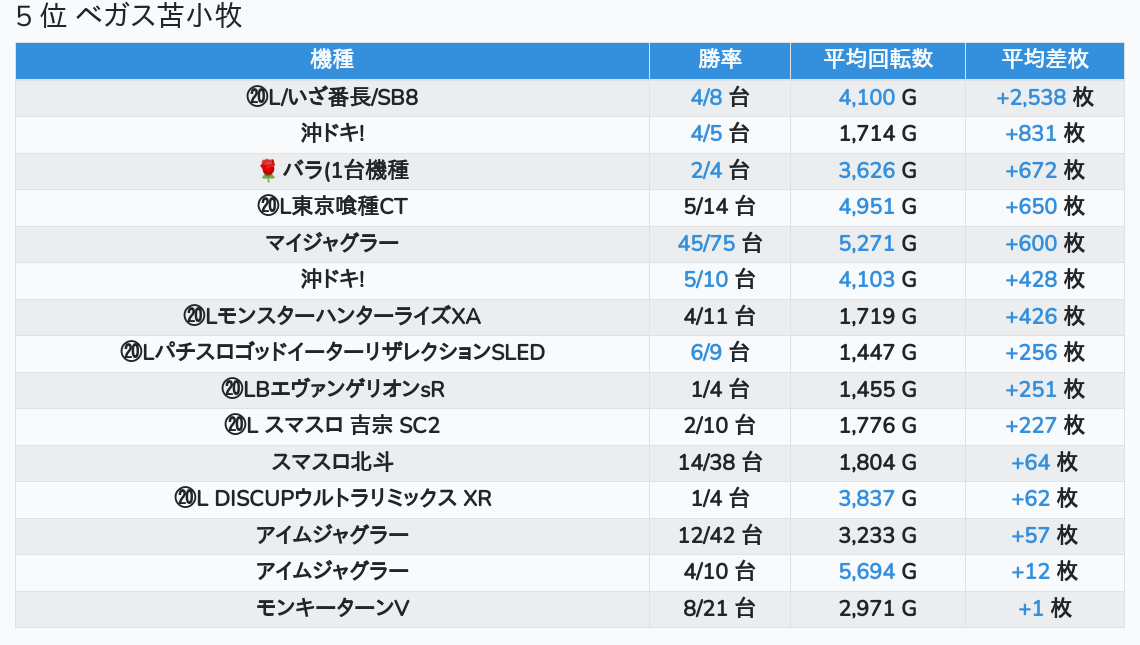Viewport: 1140px width, 645px height.
Task: Select the 4/11 台 win rate
Action: (x=720, y=316)
